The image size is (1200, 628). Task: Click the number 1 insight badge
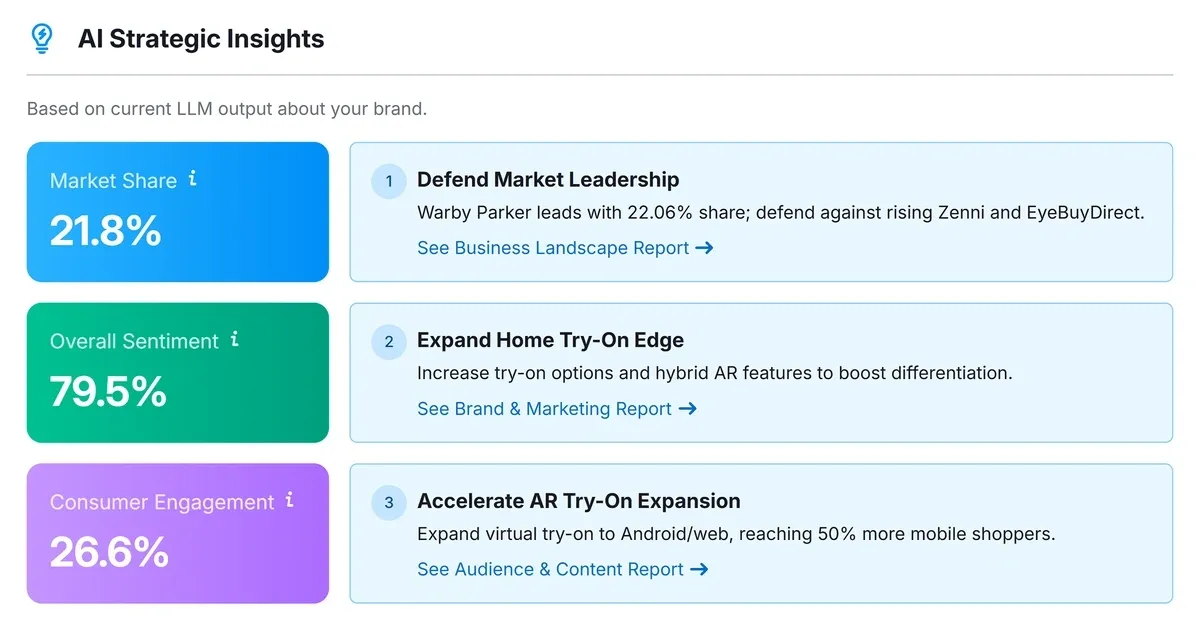[x=389, y=181]
